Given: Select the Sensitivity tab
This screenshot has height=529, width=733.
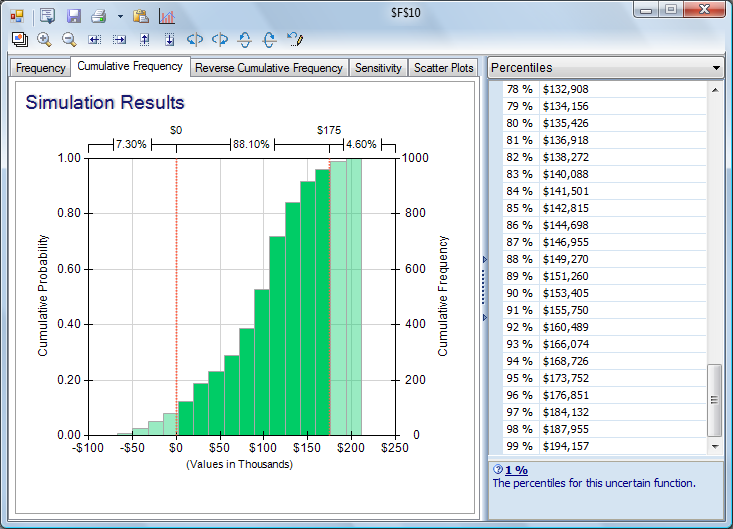Looking at the screenshot, I should click(378, 68).
